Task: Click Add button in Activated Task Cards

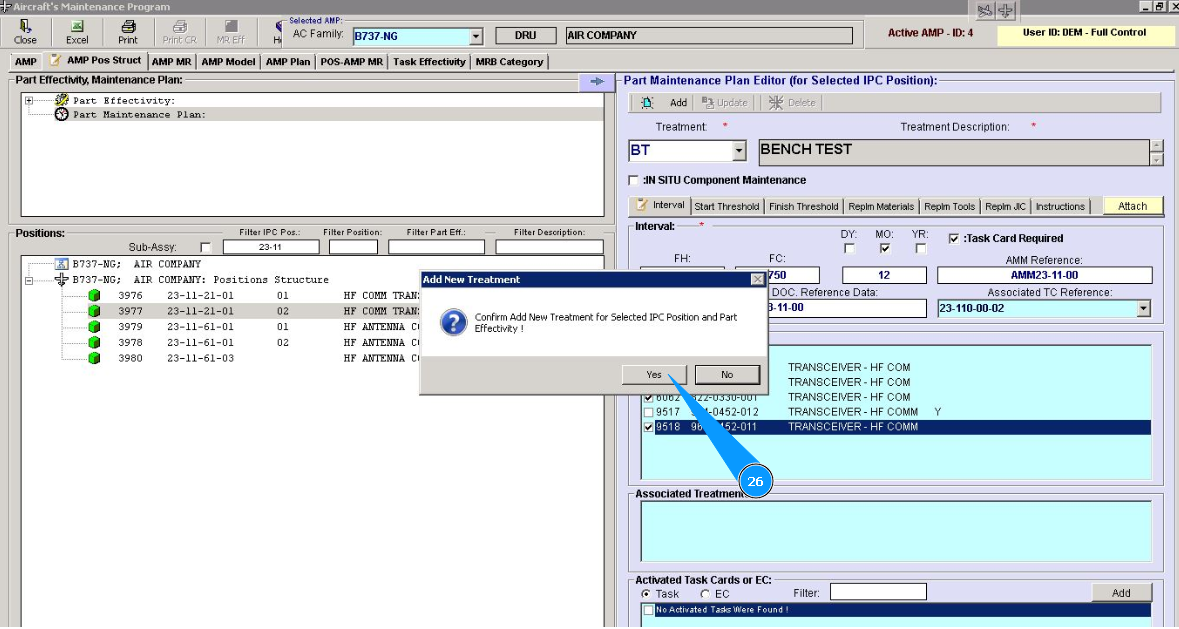Action: (x=1121, y=593)
